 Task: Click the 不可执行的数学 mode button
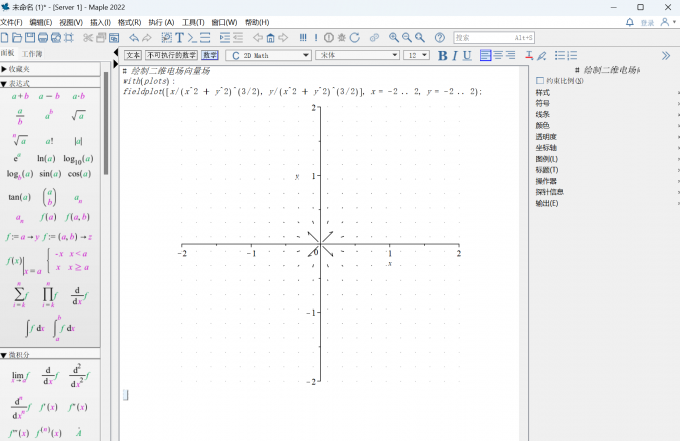(x=172, y=55)
